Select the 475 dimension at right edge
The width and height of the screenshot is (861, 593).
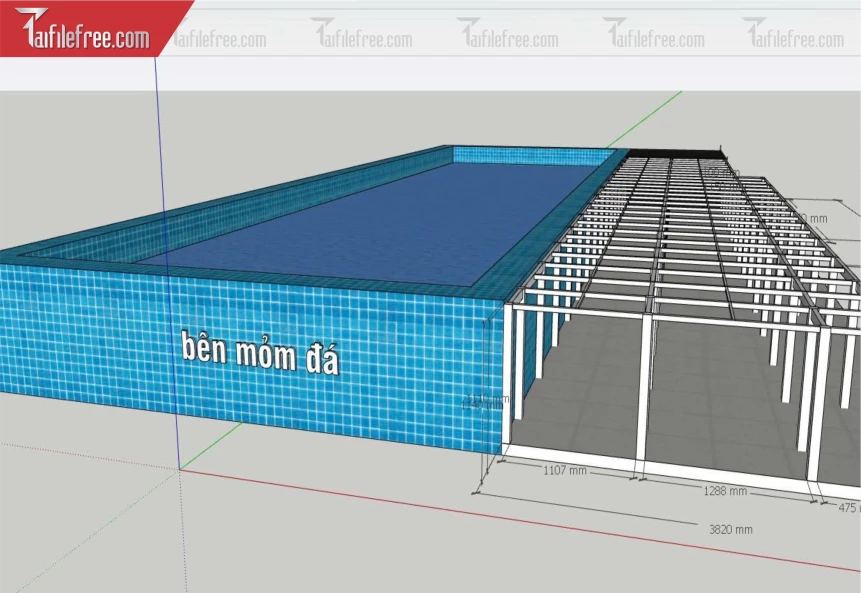pos(848,508)
